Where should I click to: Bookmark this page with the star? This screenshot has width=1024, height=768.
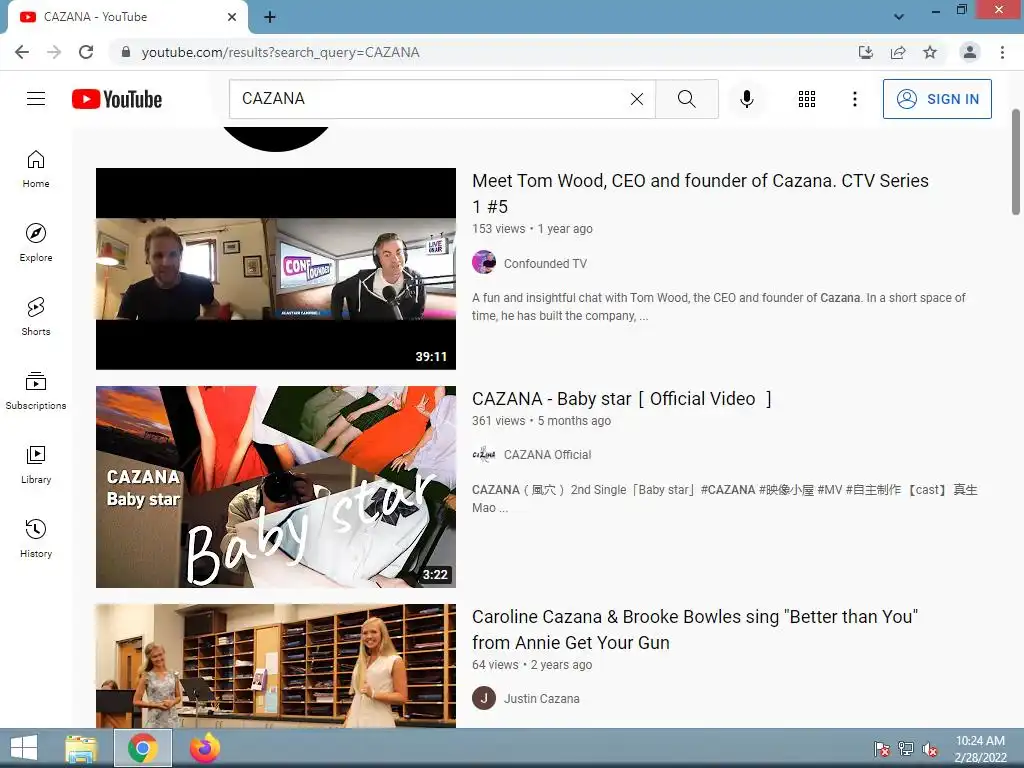(930, 52)
